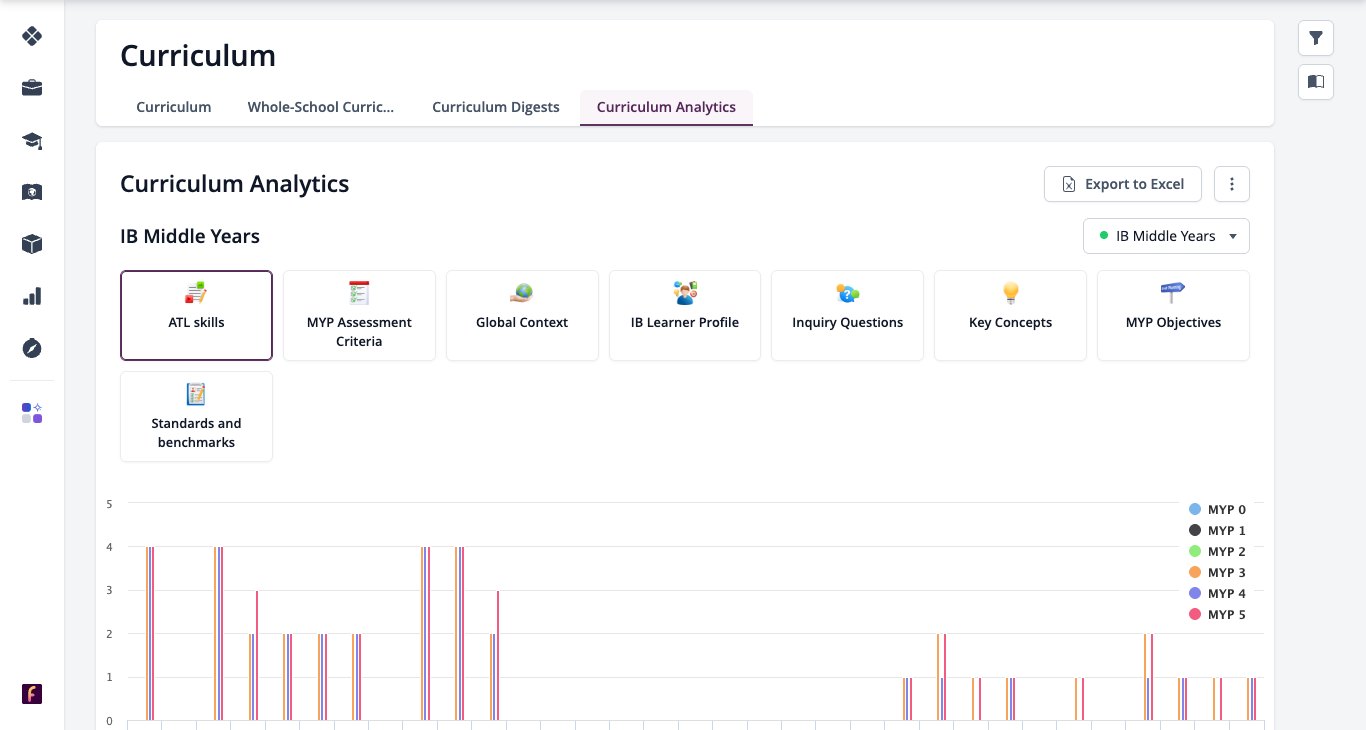Click the graduation cap sidebar icon
The image size is (1366, 730).
[x=32, y=140]
